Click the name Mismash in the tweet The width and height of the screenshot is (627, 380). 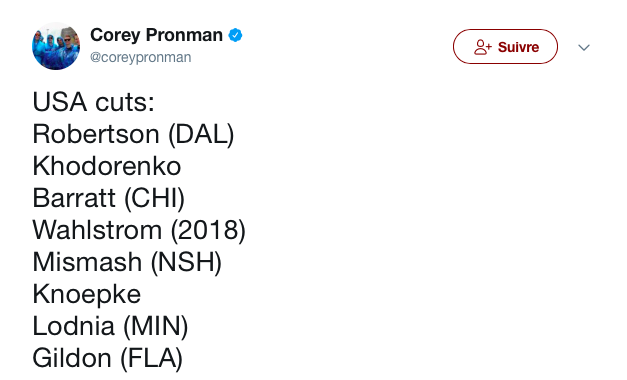87,262
